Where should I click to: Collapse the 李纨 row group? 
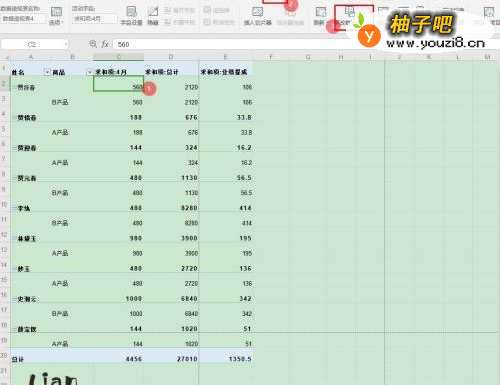[x=14, y=208]
